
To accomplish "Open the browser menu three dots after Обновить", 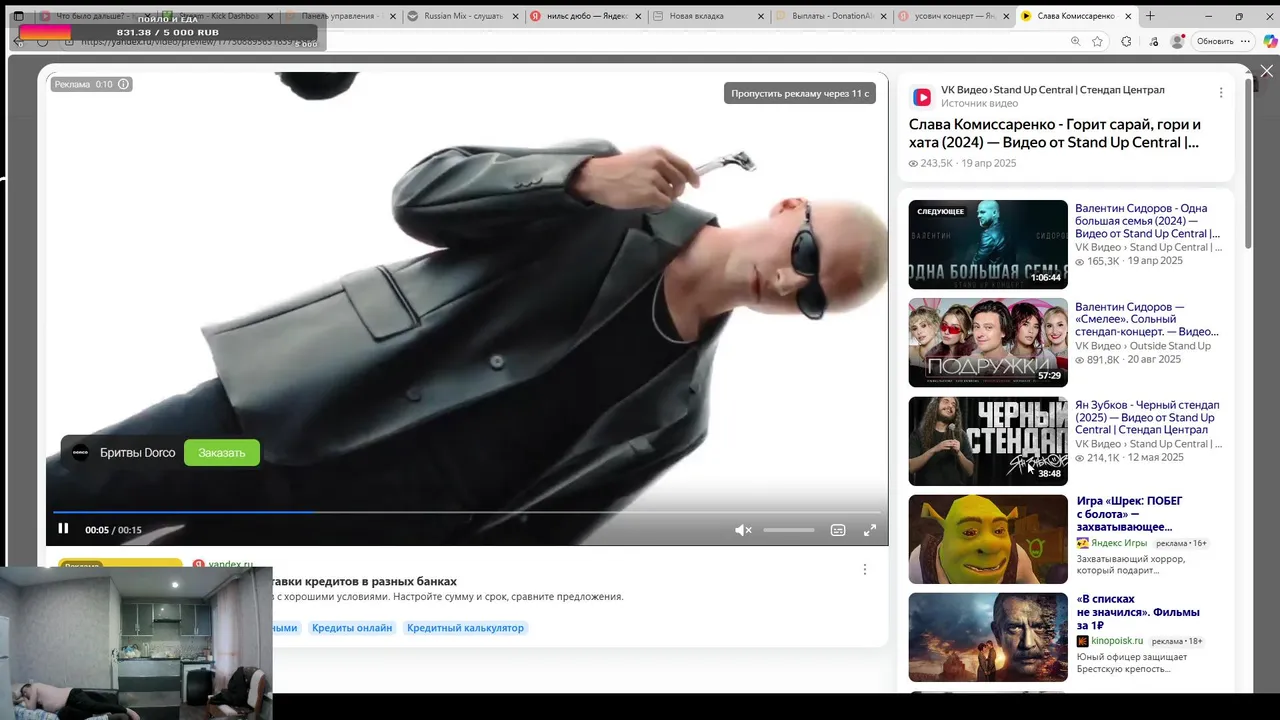I will tap(1244, 41).
